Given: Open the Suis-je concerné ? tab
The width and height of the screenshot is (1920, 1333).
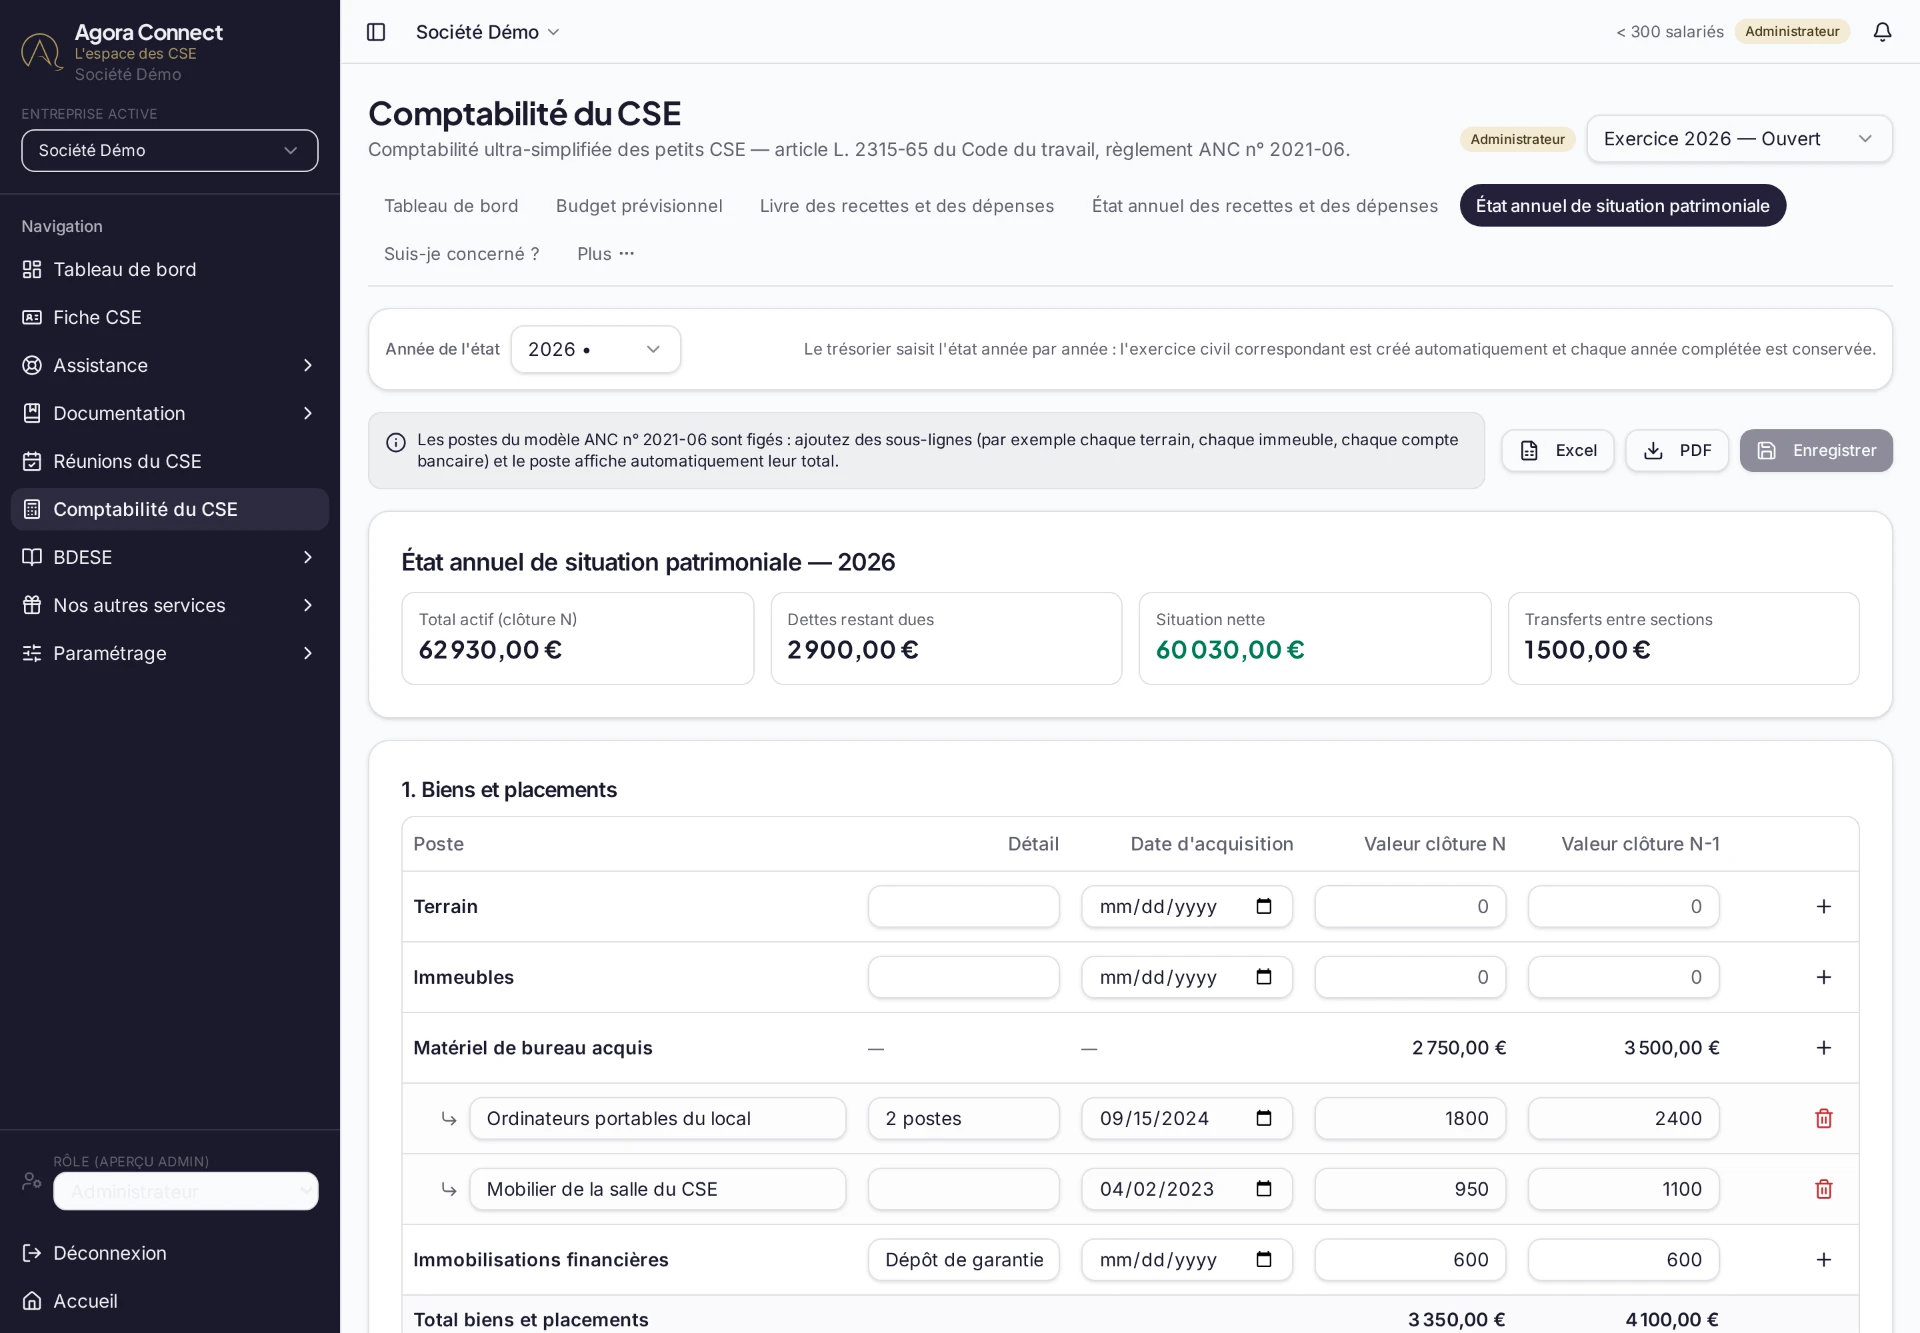Looking at the screenshot, I should (x=462, y=254).
